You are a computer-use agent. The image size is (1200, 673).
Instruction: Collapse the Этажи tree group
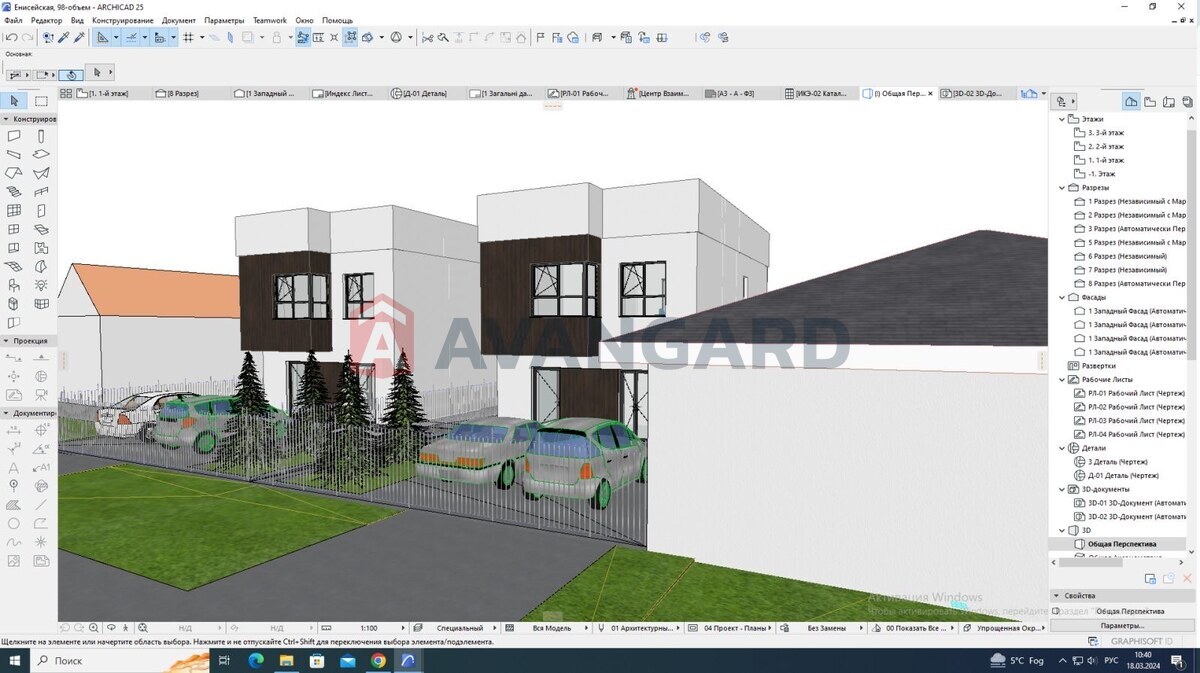(x=1062, y=119)
